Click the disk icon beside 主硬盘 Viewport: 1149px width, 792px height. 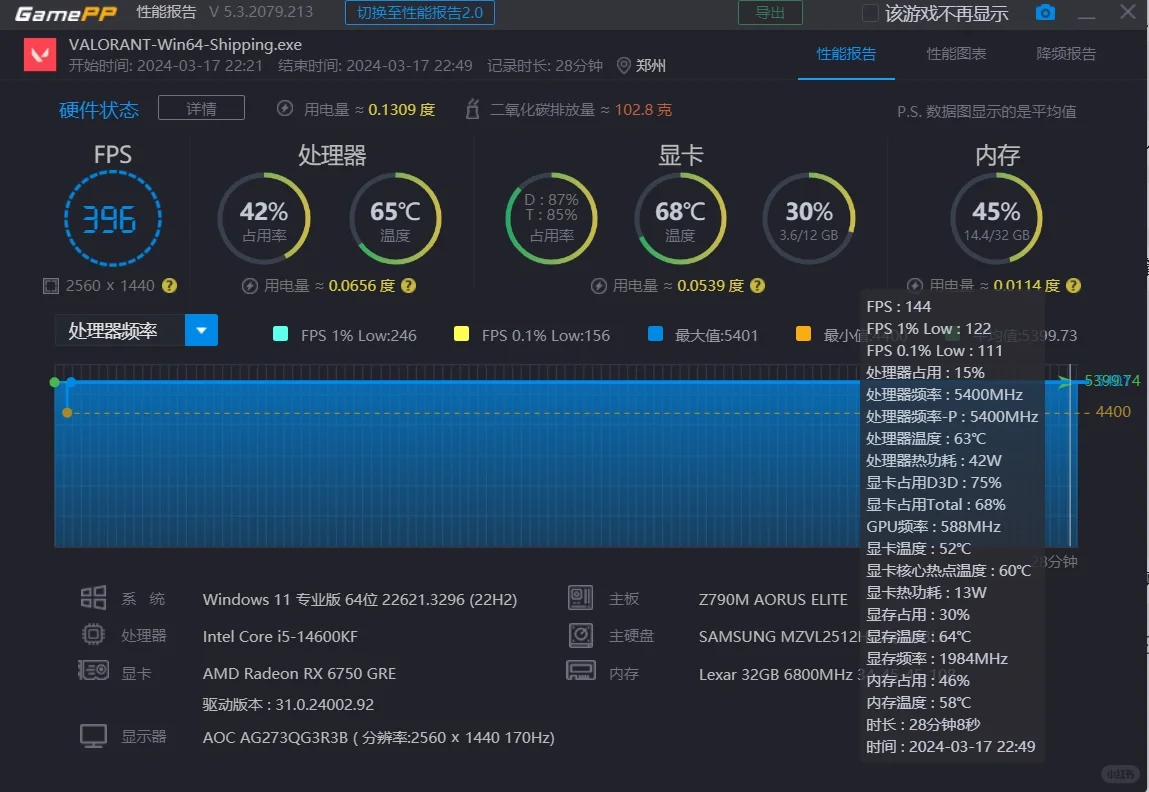pos(580,634)
